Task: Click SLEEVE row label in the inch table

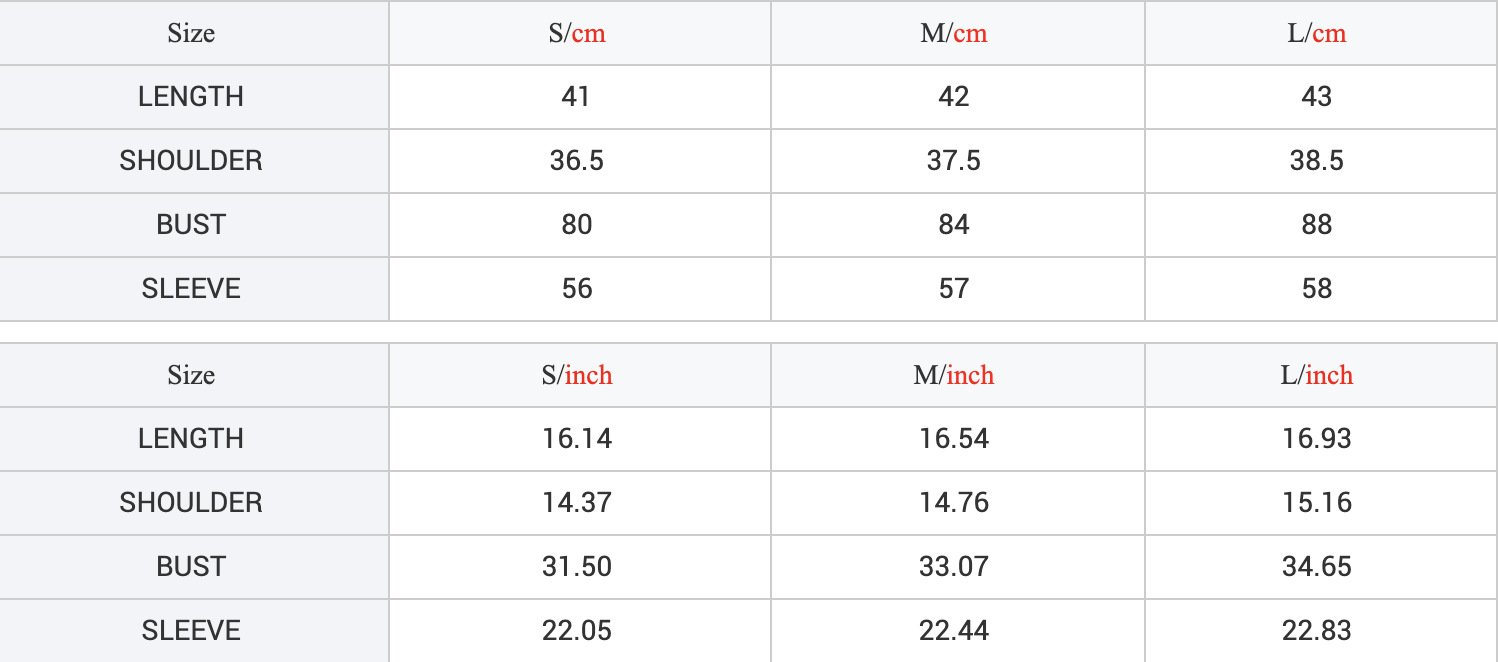Action: pos(191,630)
